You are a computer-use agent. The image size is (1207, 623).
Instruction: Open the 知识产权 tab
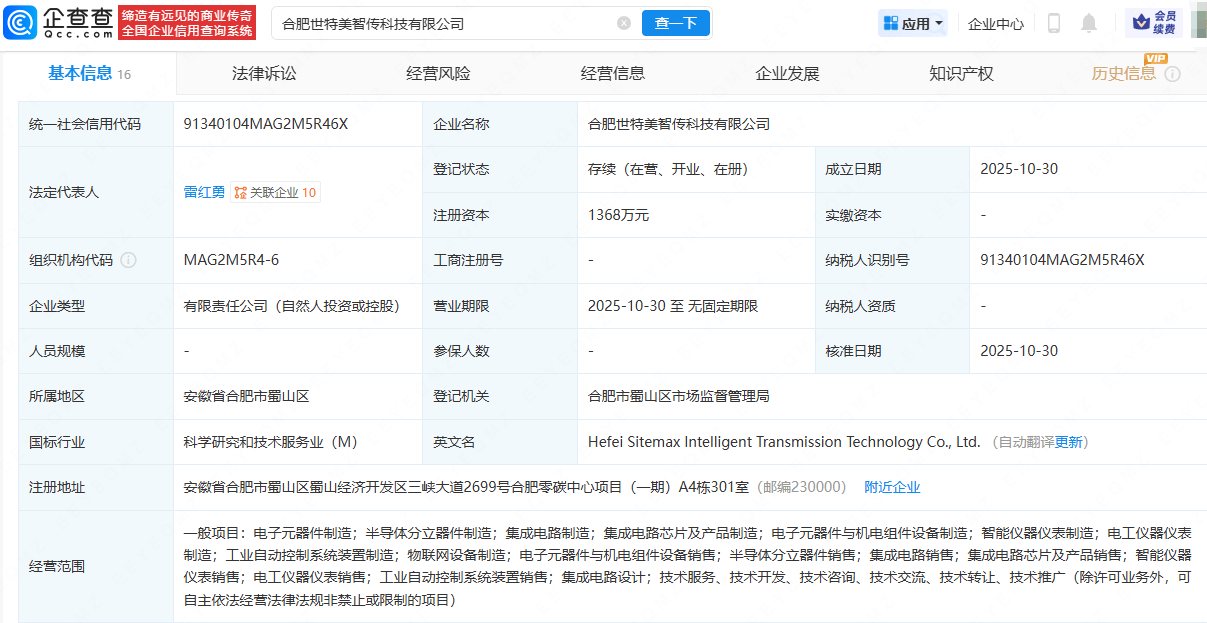point(961,74)
